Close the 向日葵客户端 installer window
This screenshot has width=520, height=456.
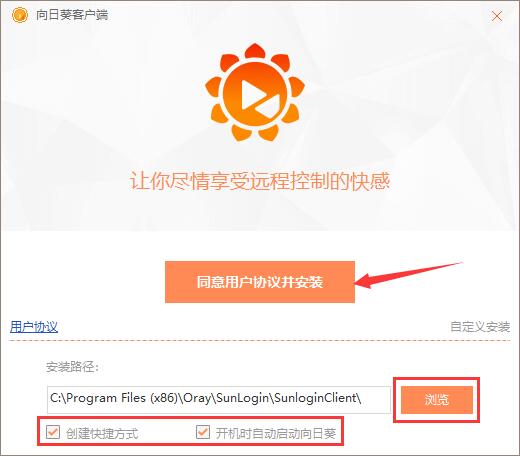click(497, 16)
